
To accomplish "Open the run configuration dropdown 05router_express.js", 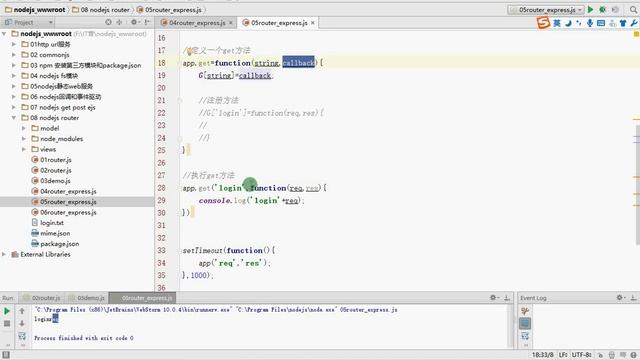I will tap(546, 9).
